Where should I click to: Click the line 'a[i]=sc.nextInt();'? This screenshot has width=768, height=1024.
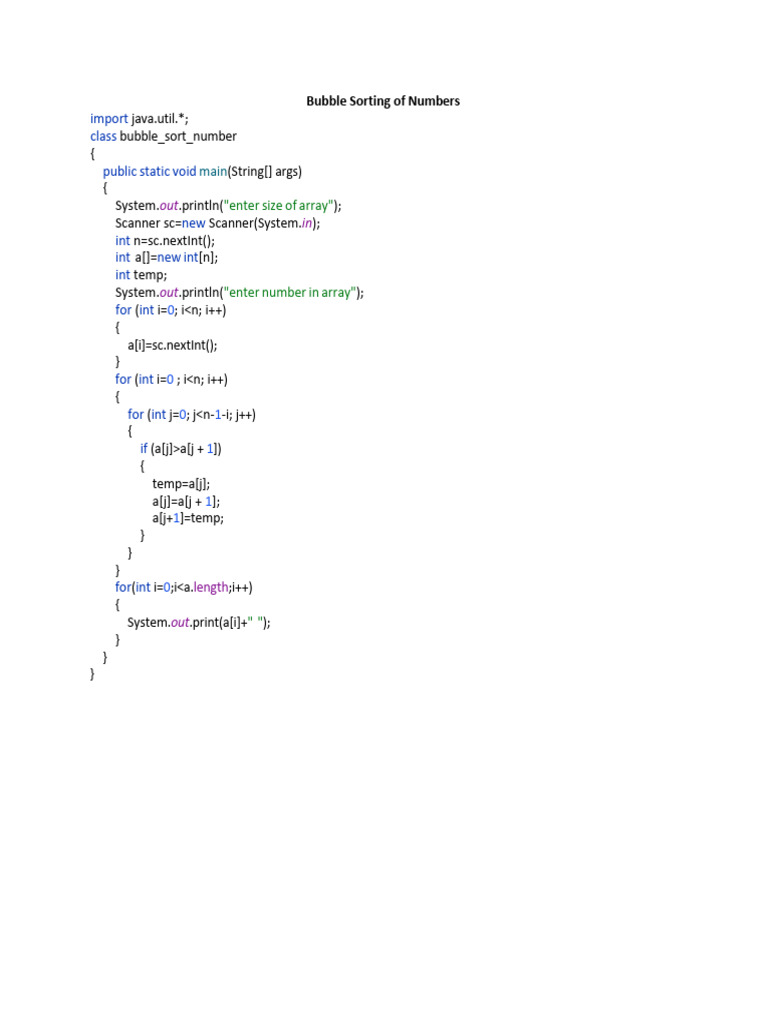(172, 345)
